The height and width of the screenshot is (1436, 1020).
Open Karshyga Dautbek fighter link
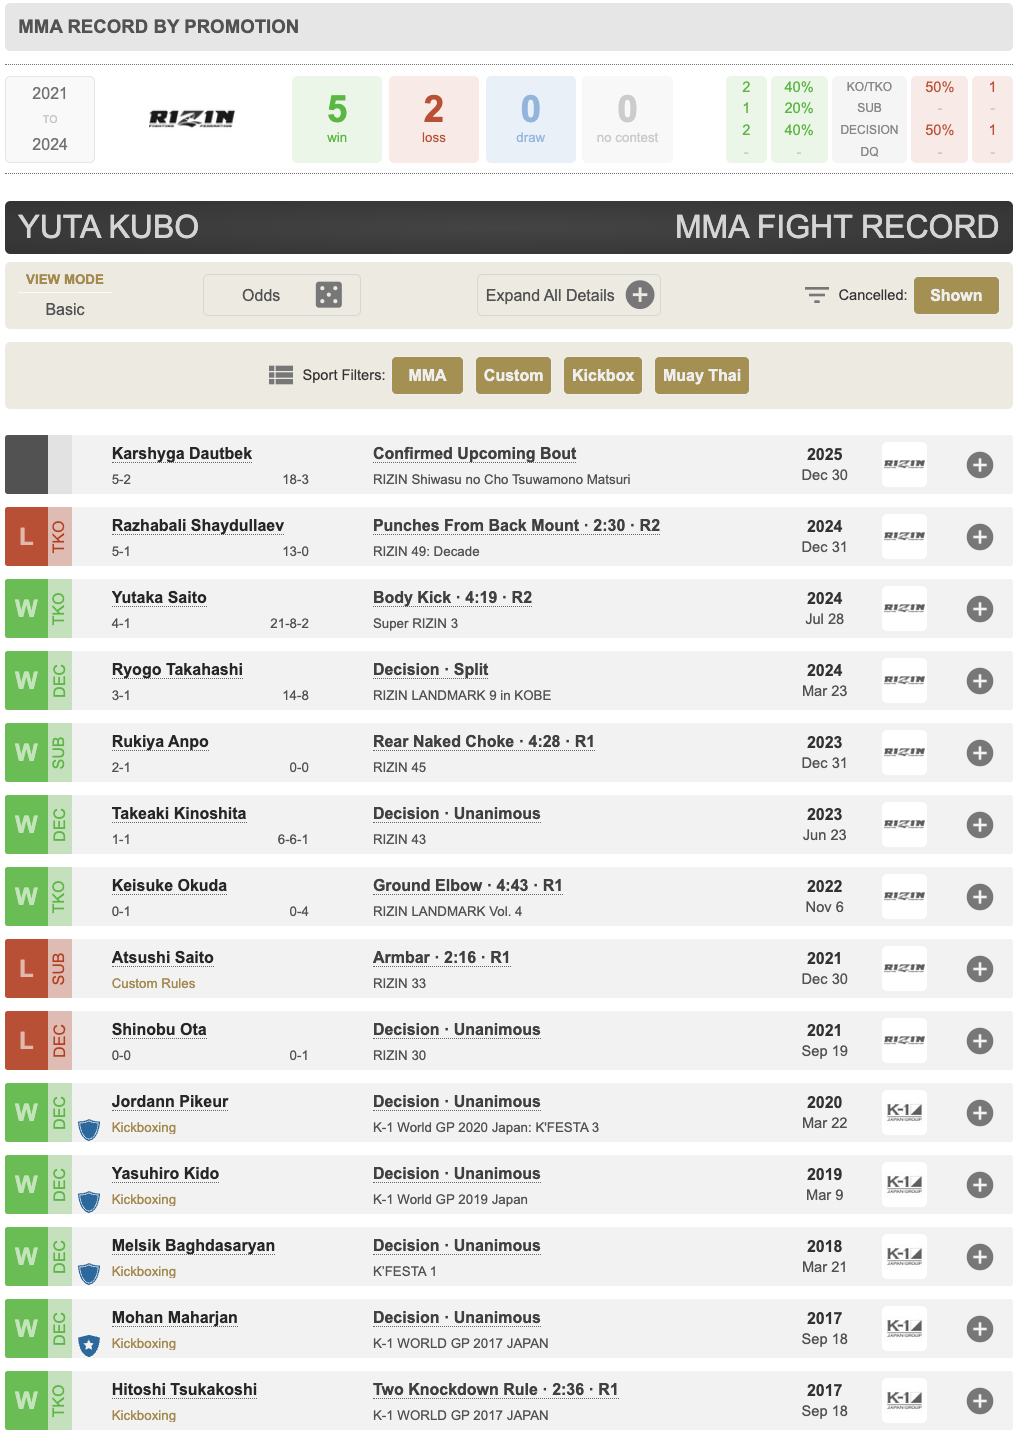pyautogui.click(x=181, y=453)
